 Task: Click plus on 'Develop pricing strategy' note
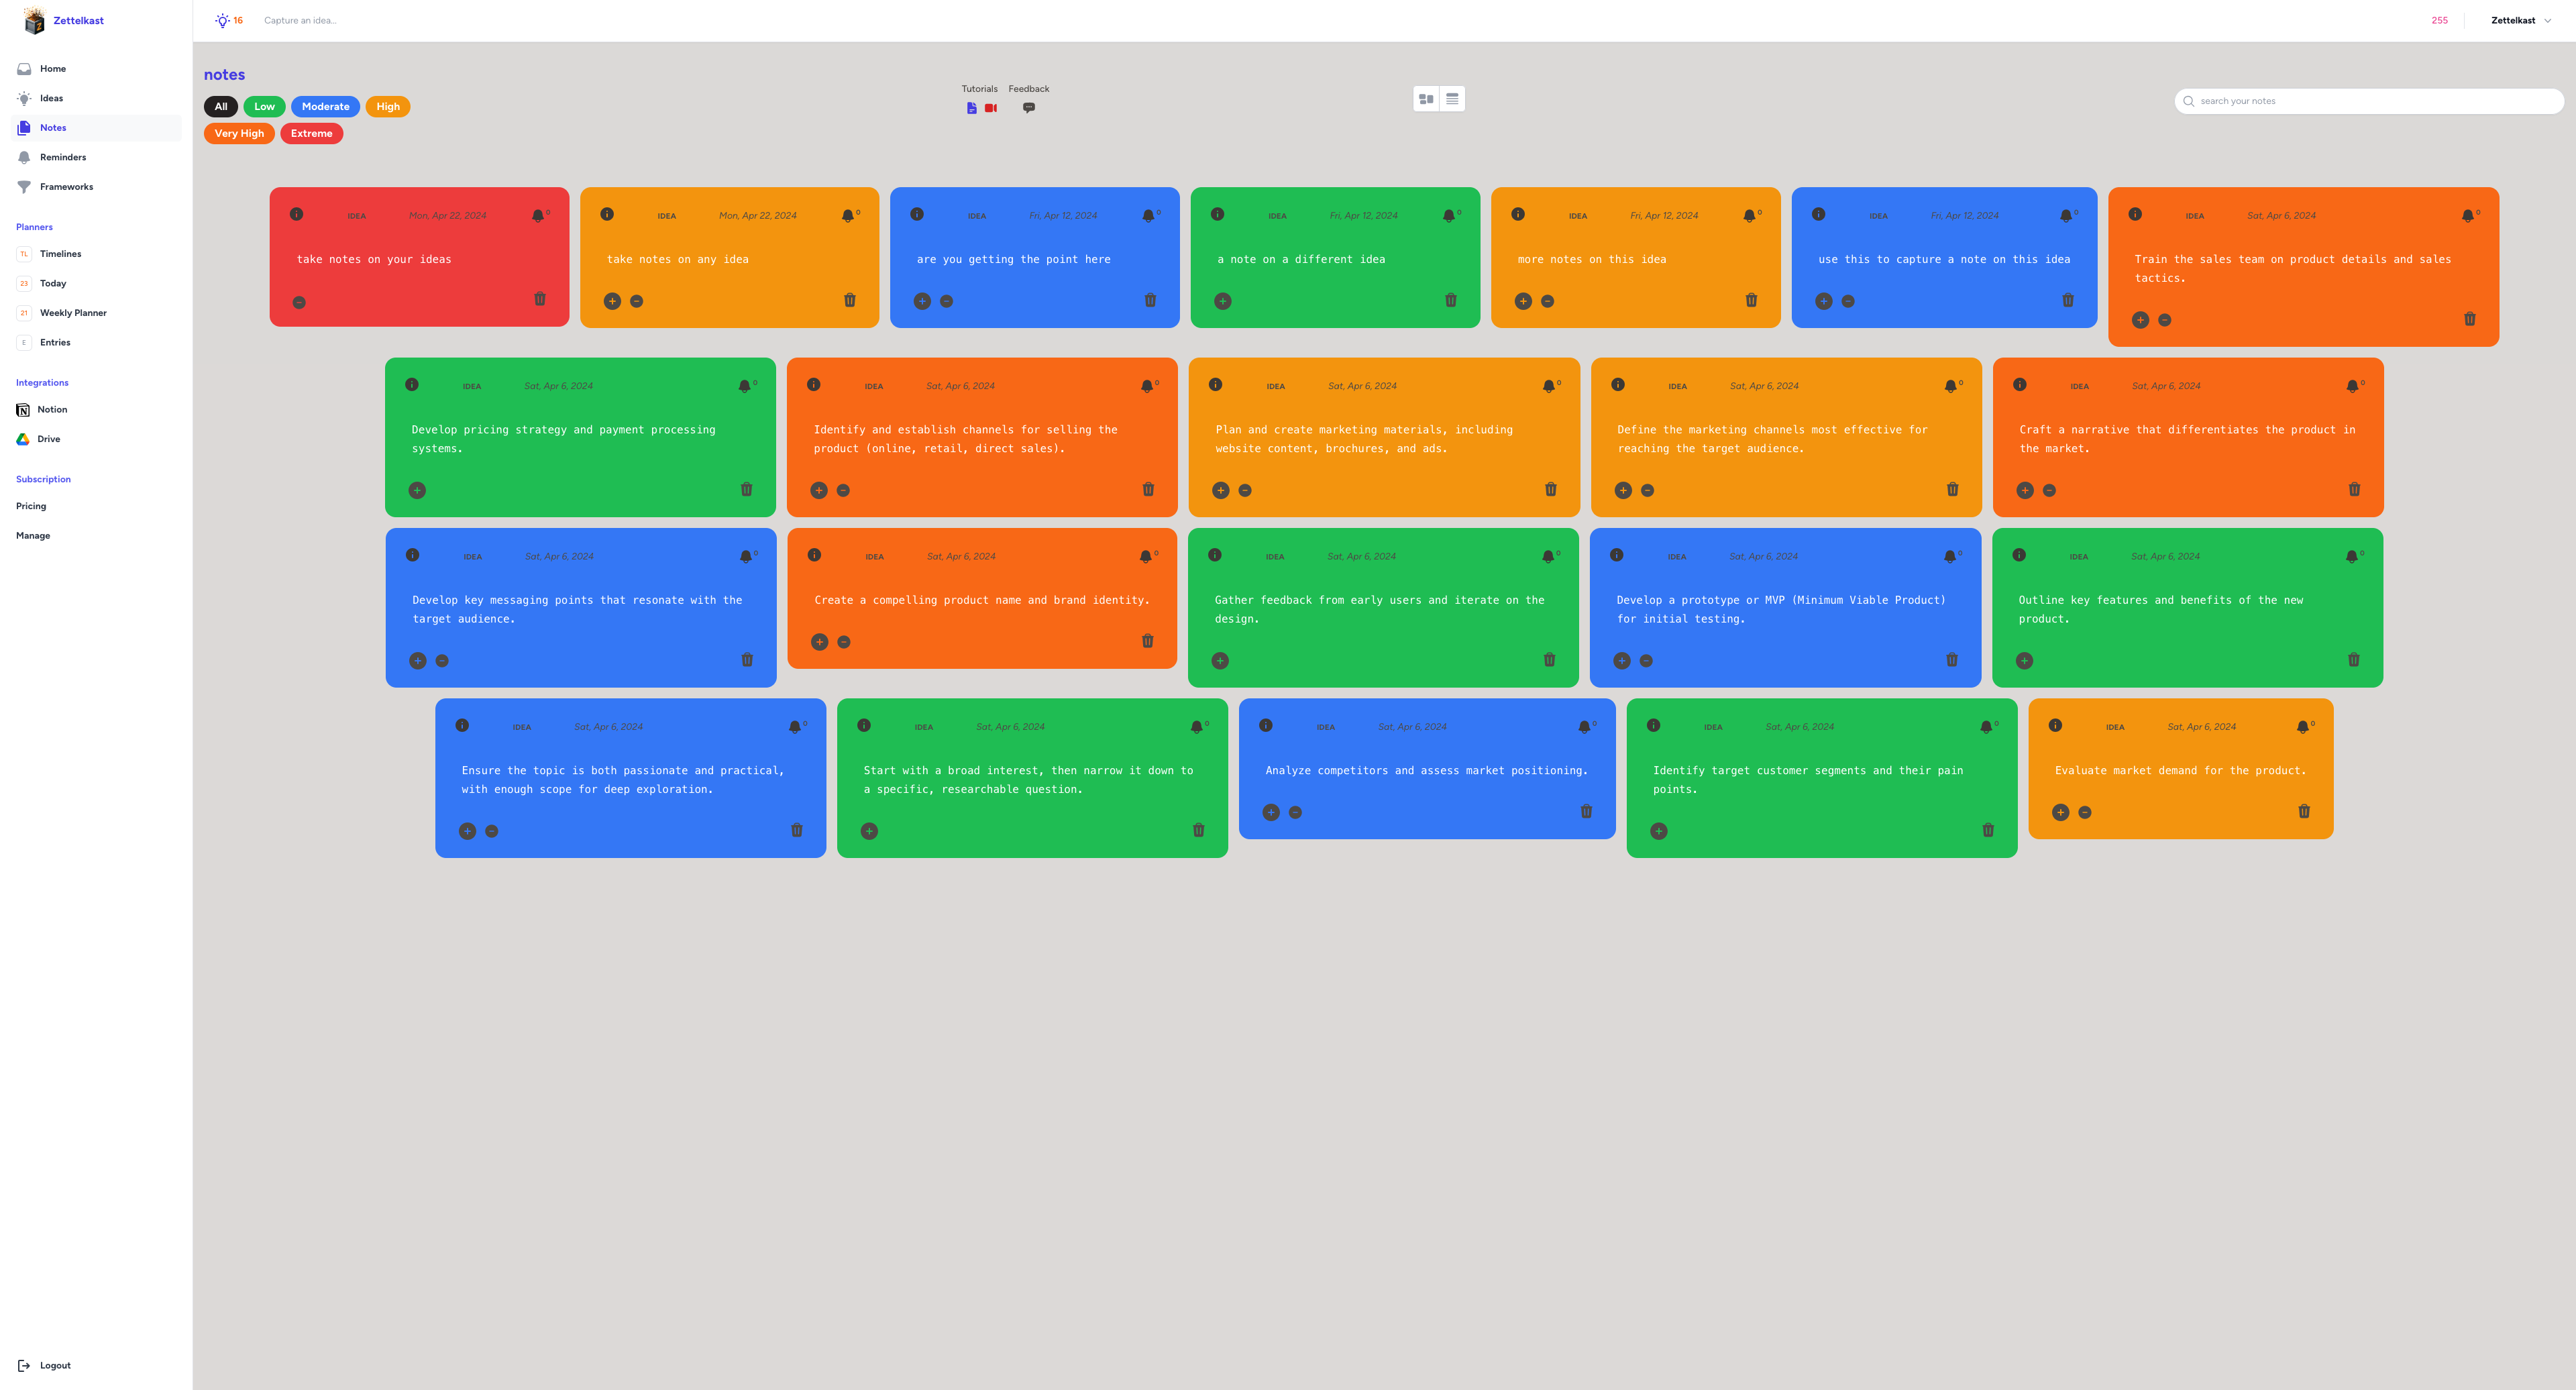tap(417, 490)
